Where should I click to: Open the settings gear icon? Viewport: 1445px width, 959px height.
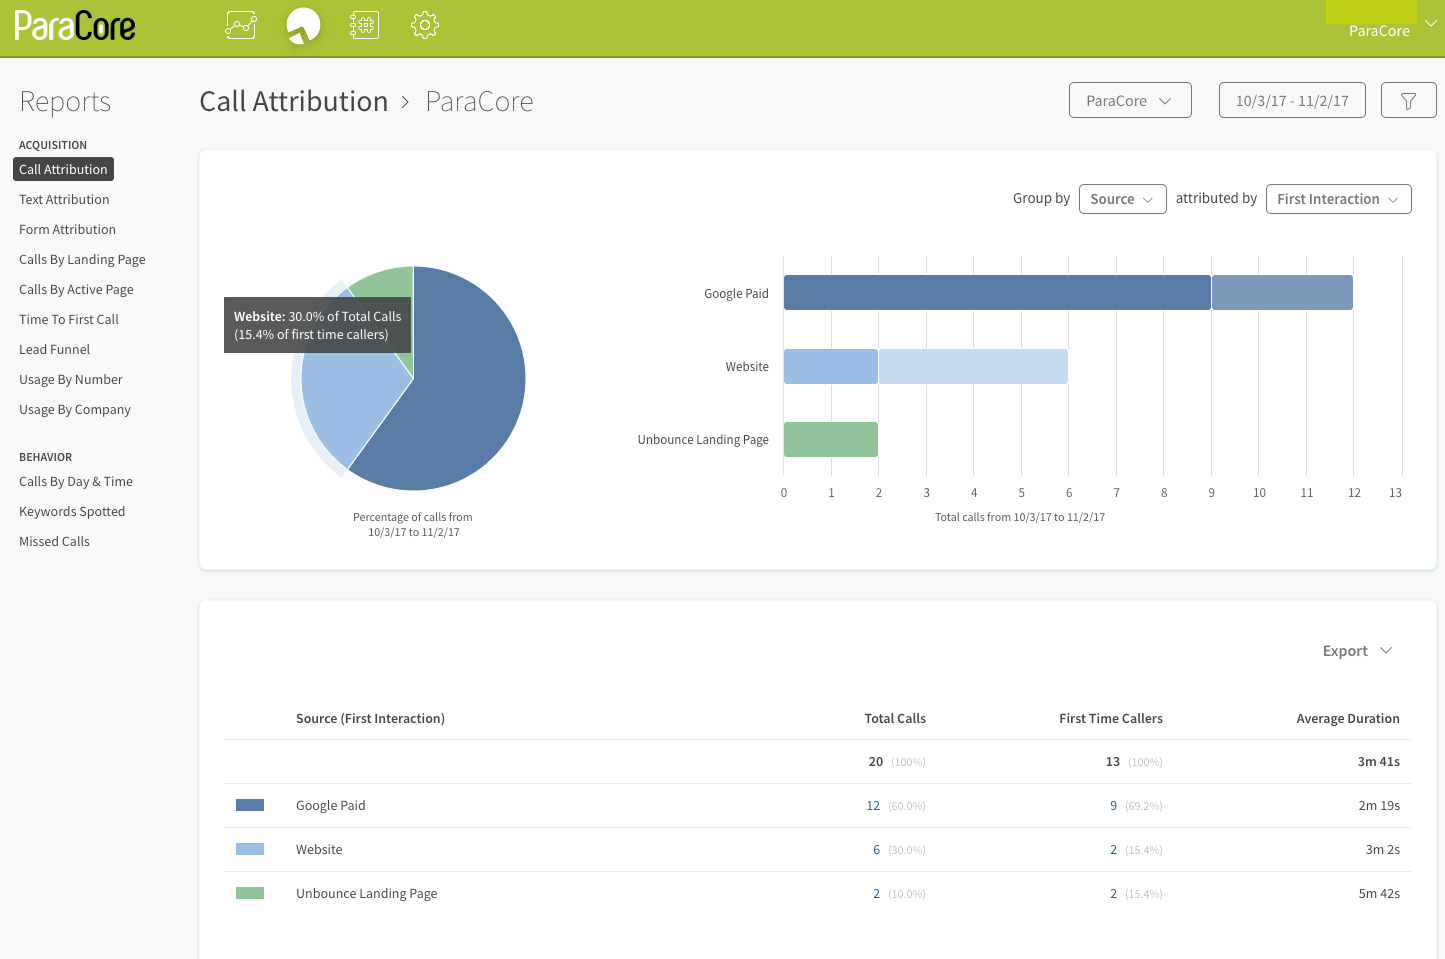425,25
